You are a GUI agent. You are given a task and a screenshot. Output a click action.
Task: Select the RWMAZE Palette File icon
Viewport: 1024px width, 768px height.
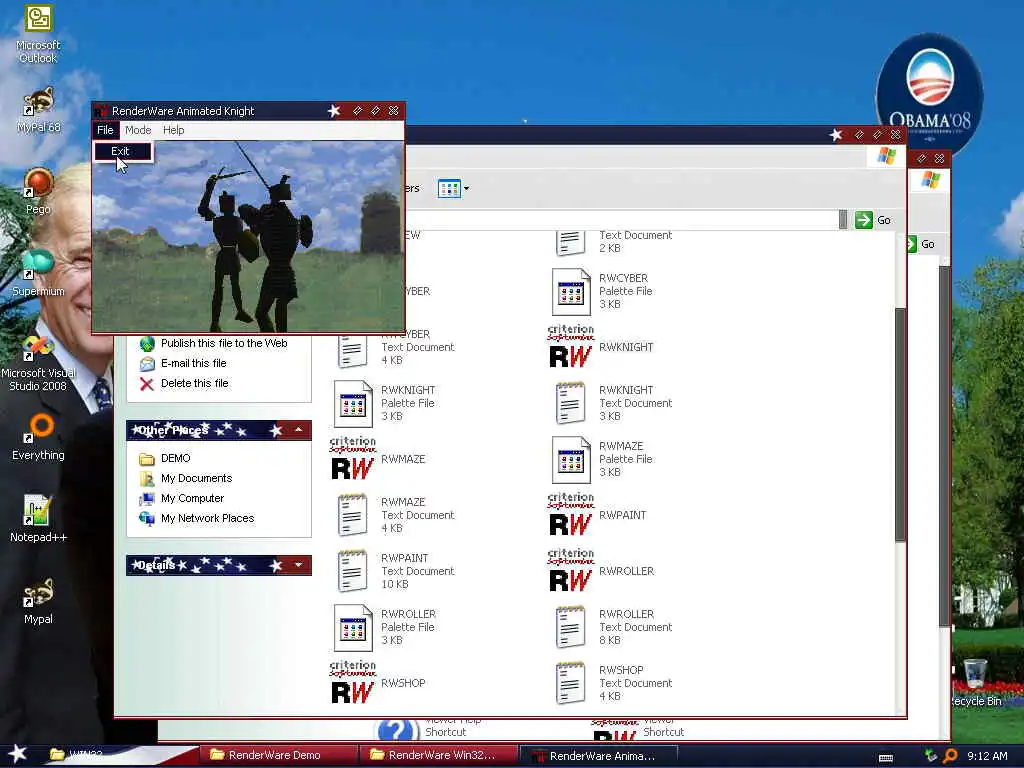(571, 459)
